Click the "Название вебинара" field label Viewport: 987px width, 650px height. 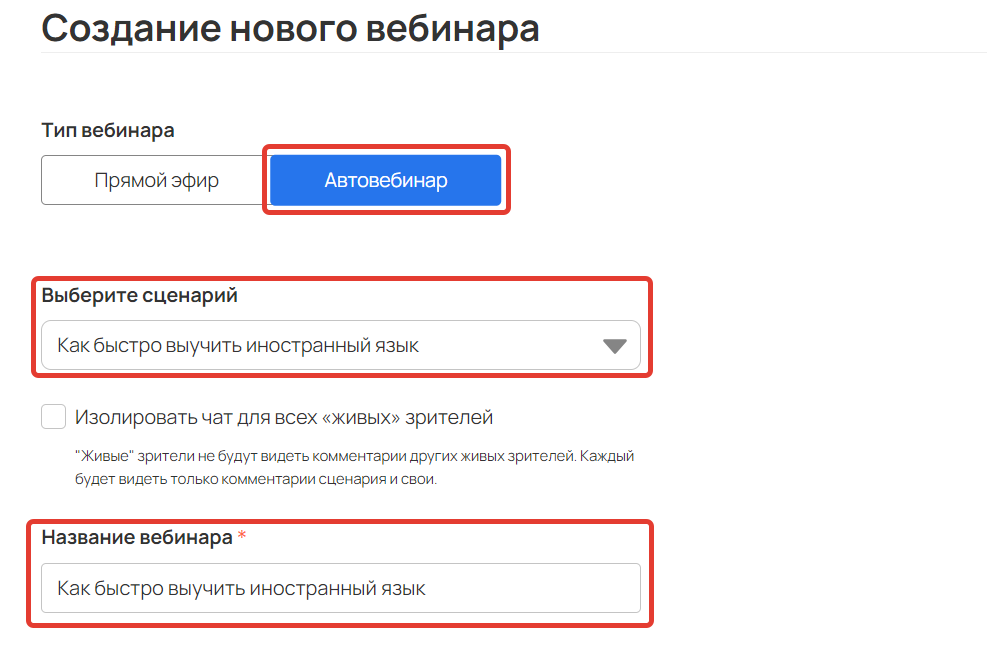137,537
